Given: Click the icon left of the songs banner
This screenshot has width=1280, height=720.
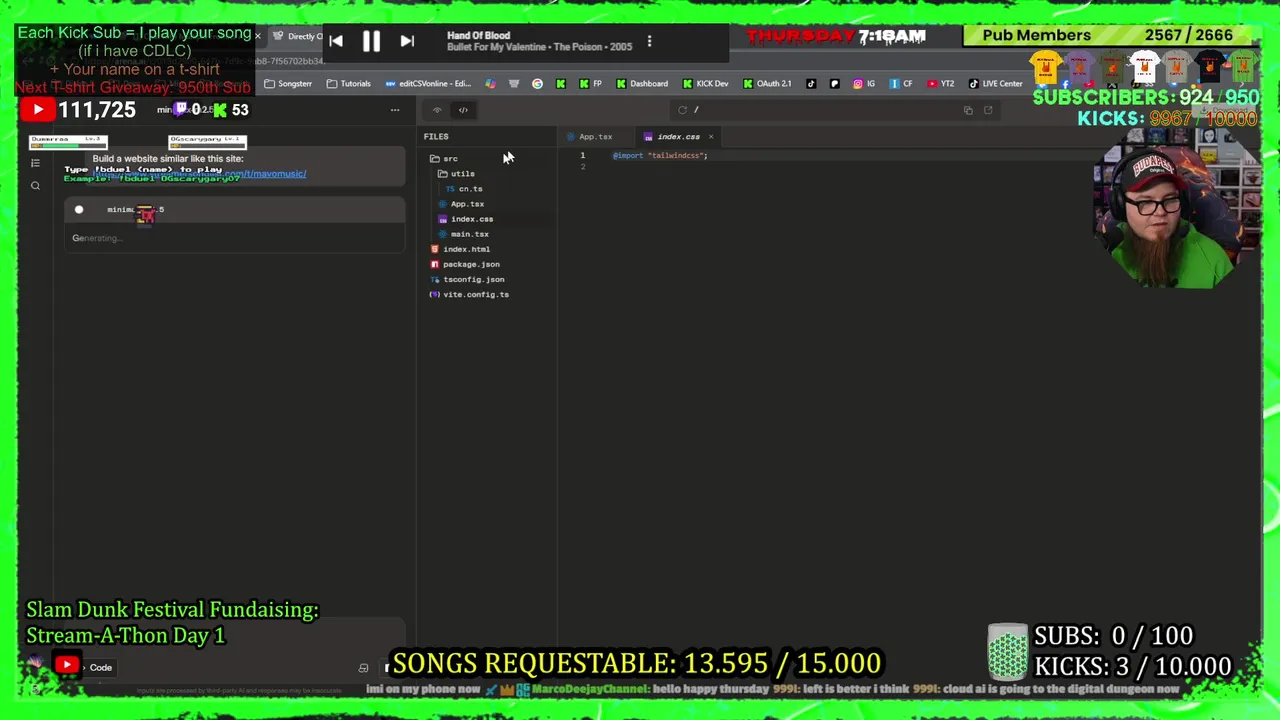Looking at the screenshot, I should tap(363, 668).
